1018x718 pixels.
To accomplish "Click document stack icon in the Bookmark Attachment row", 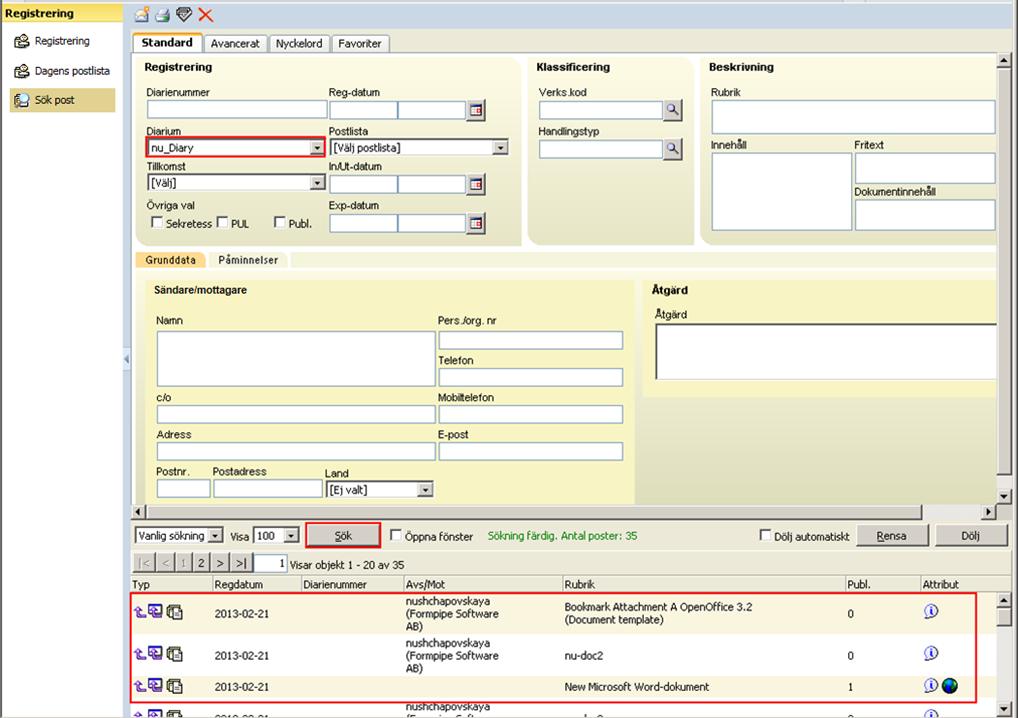I will [x=175, y=612].
